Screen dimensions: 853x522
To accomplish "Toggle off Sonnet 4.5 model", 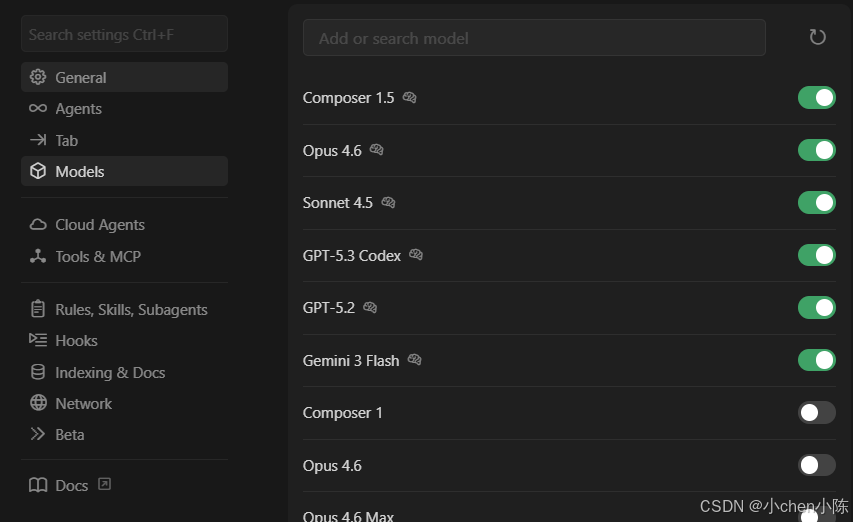I will [x=817, y=203].
